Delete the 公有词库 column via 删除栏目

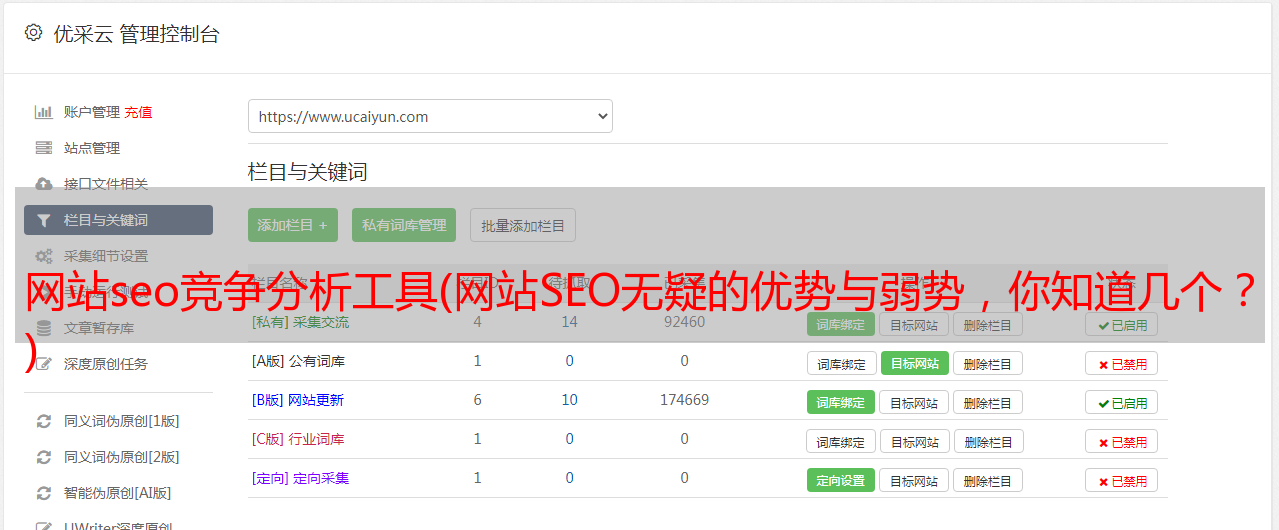(x=988, y=363)
